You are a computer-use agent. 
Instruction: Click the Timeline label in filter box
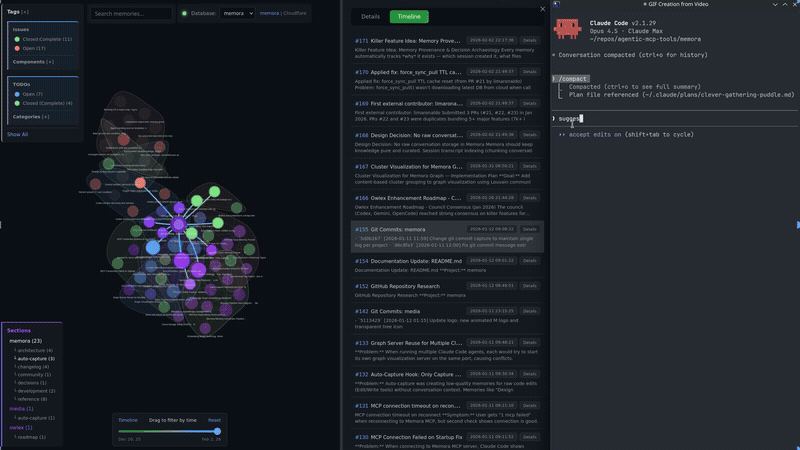128,420
